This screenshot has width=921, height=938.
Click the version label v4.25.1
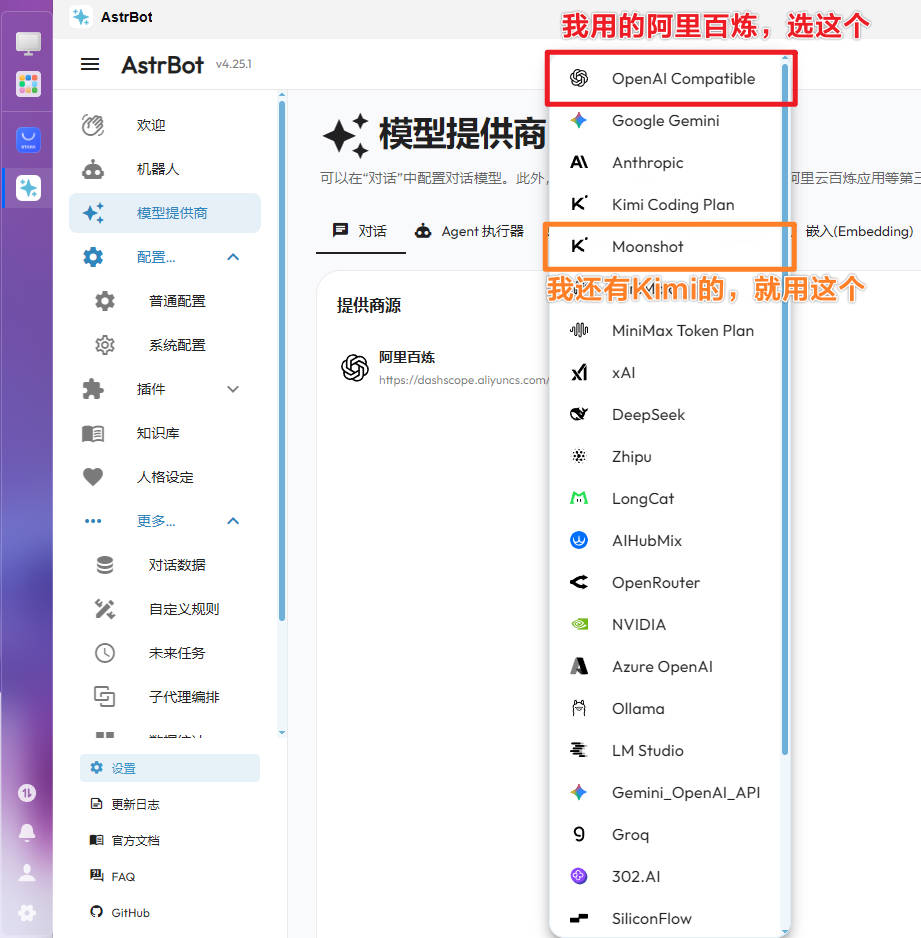pyautogui.click(x=234, y=64)
